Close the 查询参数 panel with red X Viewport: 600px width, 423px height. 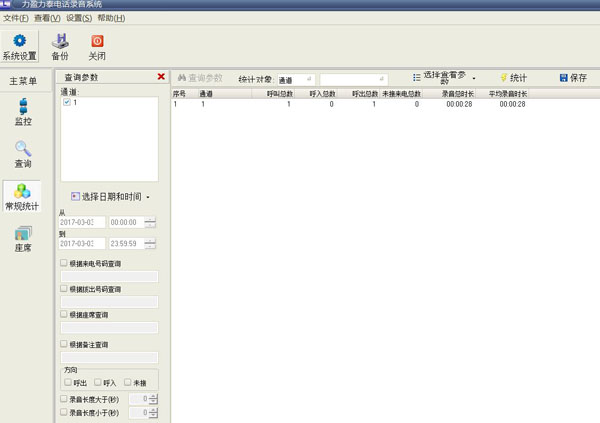(162, 77)
